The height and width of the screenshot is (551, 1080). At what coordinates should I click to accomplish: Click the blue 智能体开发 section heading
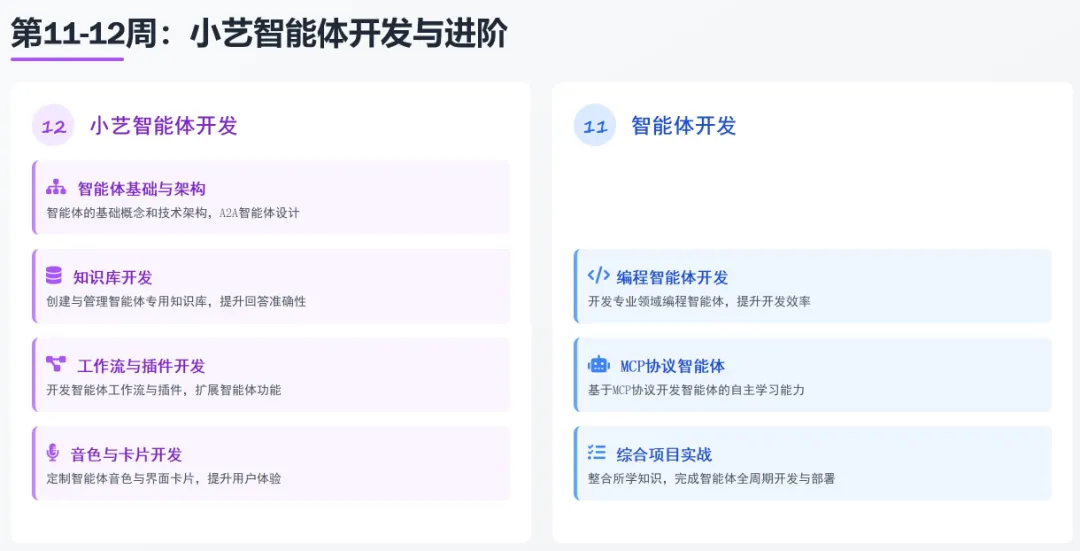(x=684, y=125)
